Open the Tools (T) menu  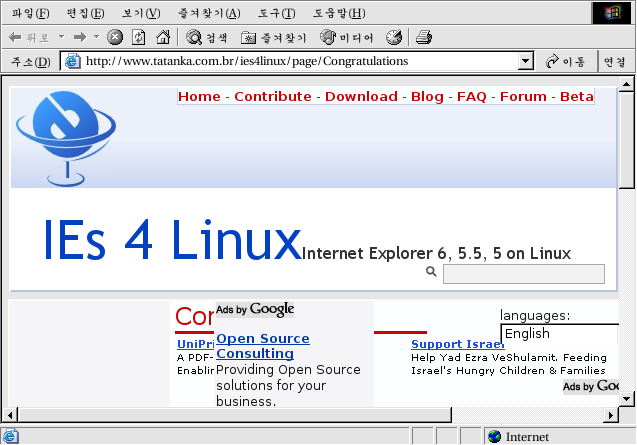coord(277,13)
